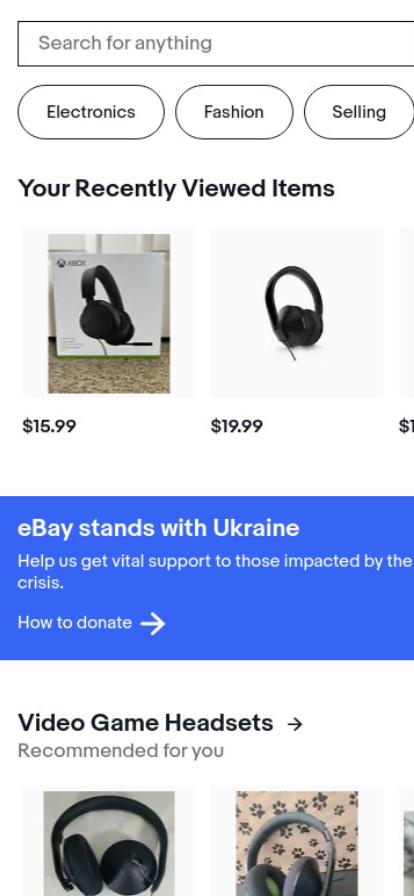
Task: Open the partially visible third recommended headset
Action: click(408, 851)
